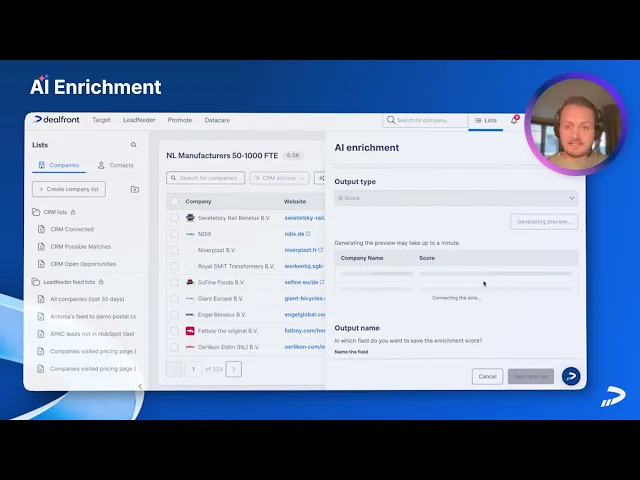
Task: Toggle the select-all checkbox in table header
Action: pos(175,201)
